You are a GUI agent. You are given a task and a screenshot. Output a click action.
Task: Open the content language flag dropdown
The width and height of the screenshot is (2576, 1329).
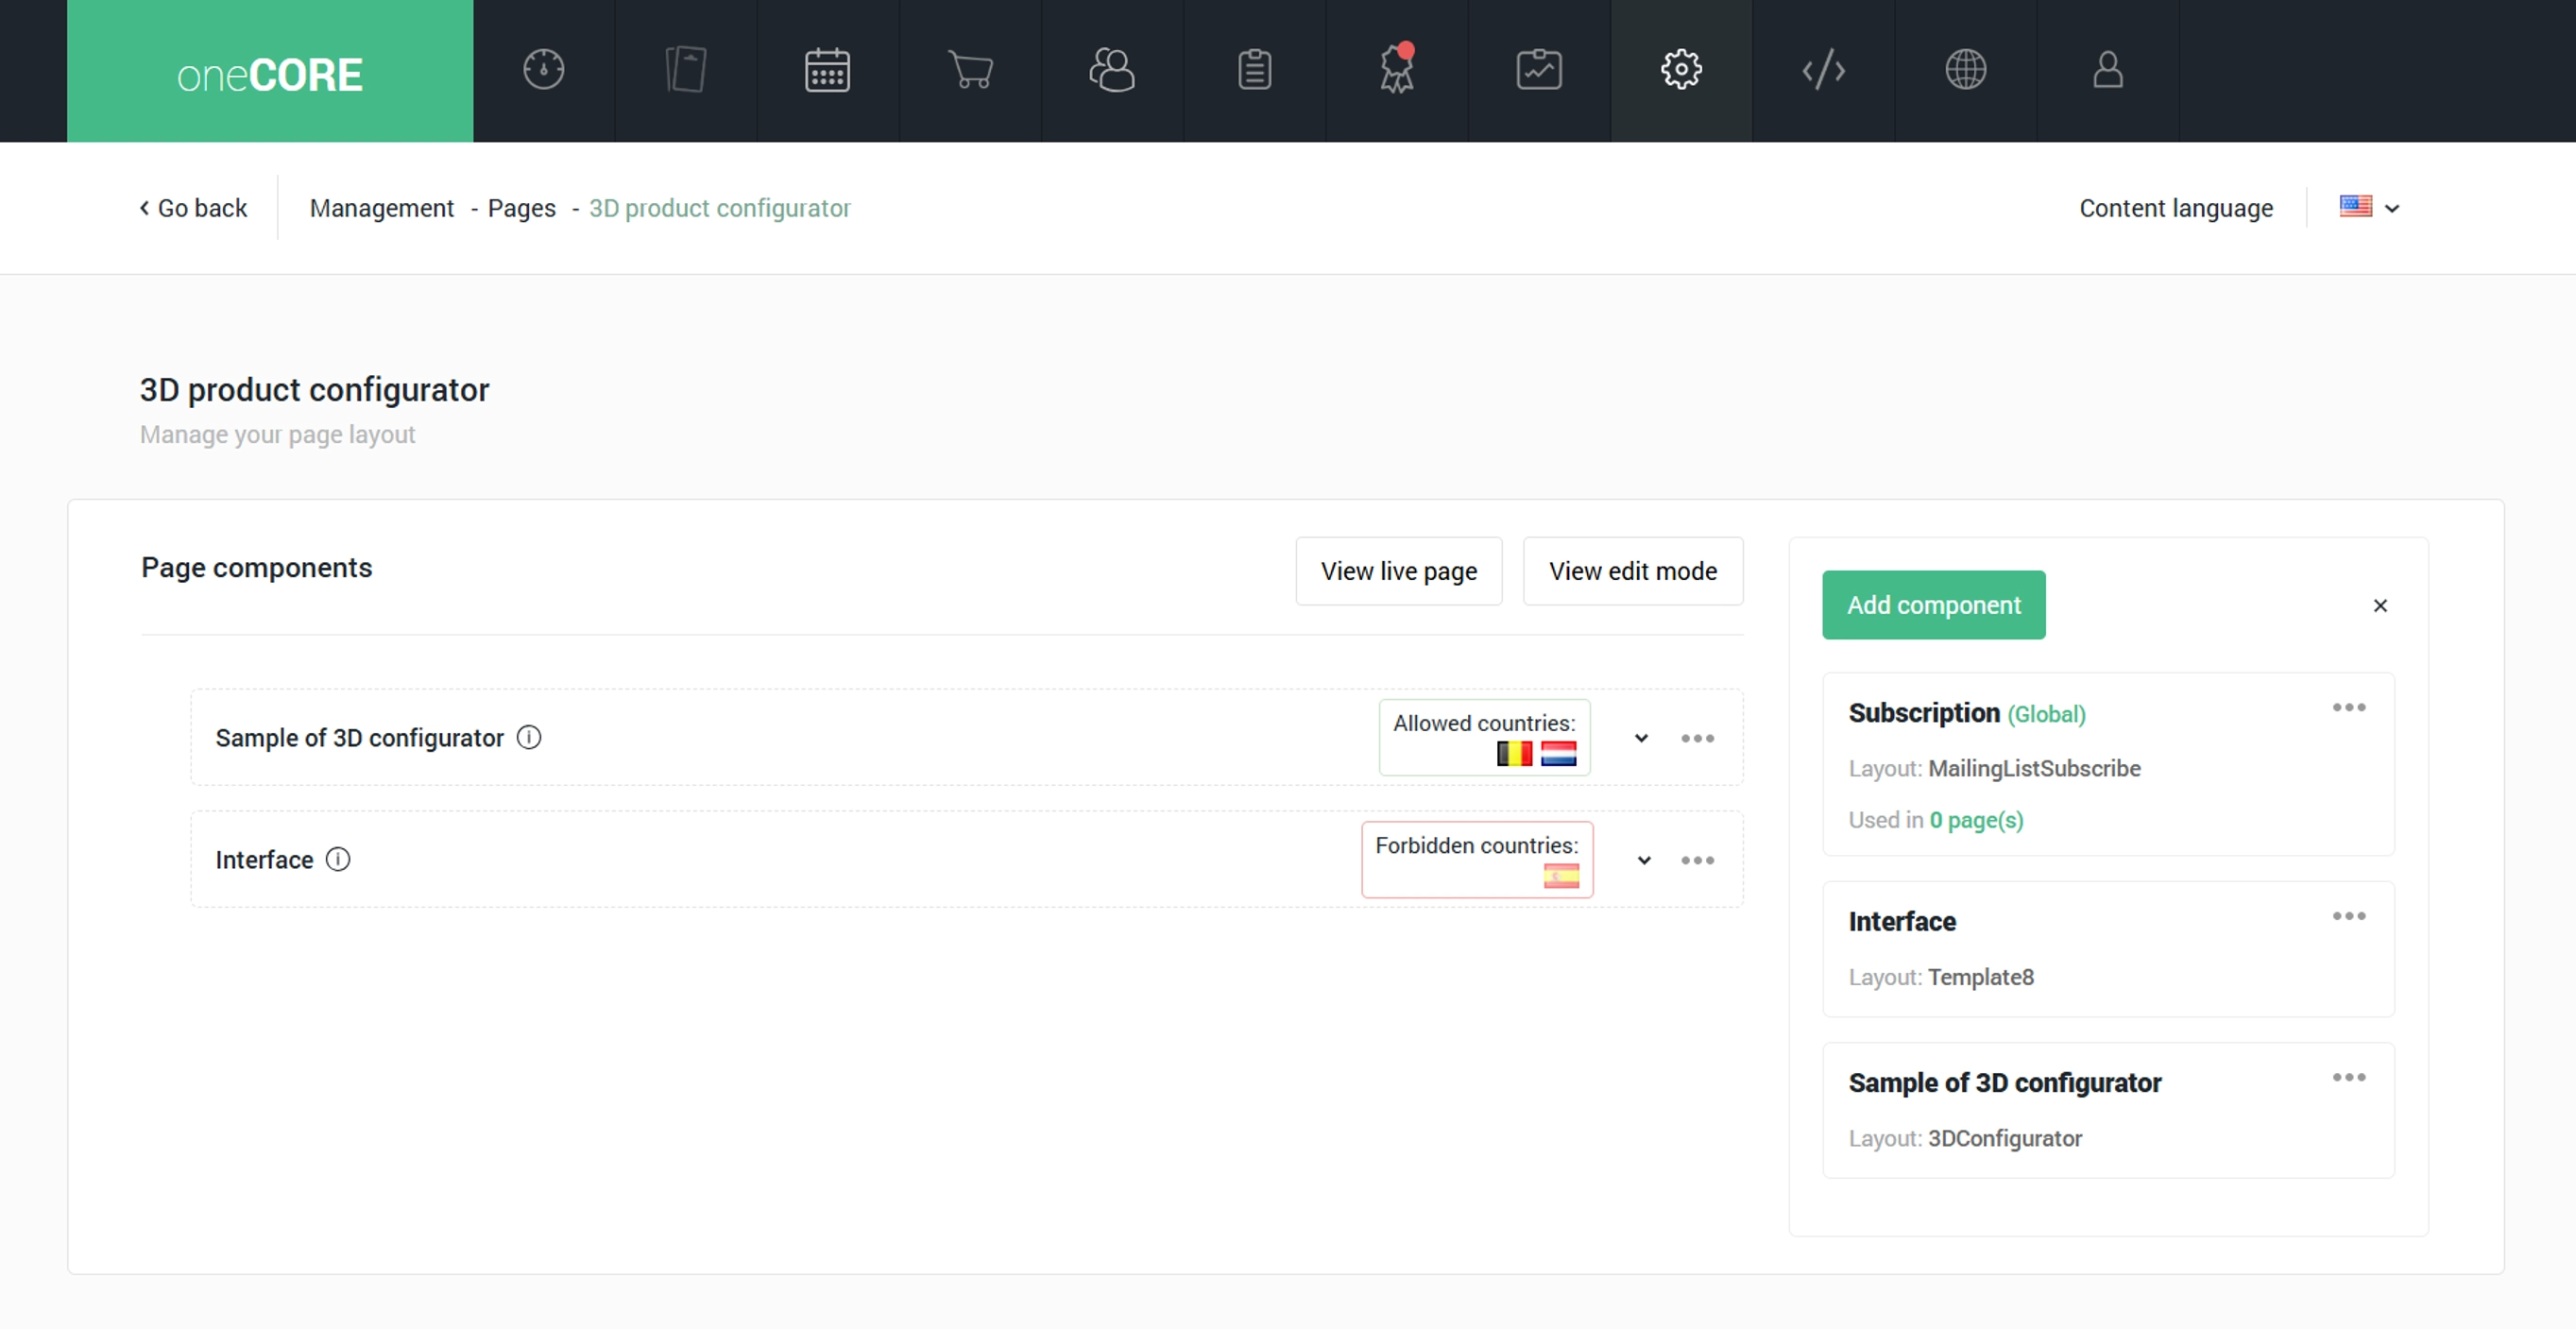[2368, 208]
